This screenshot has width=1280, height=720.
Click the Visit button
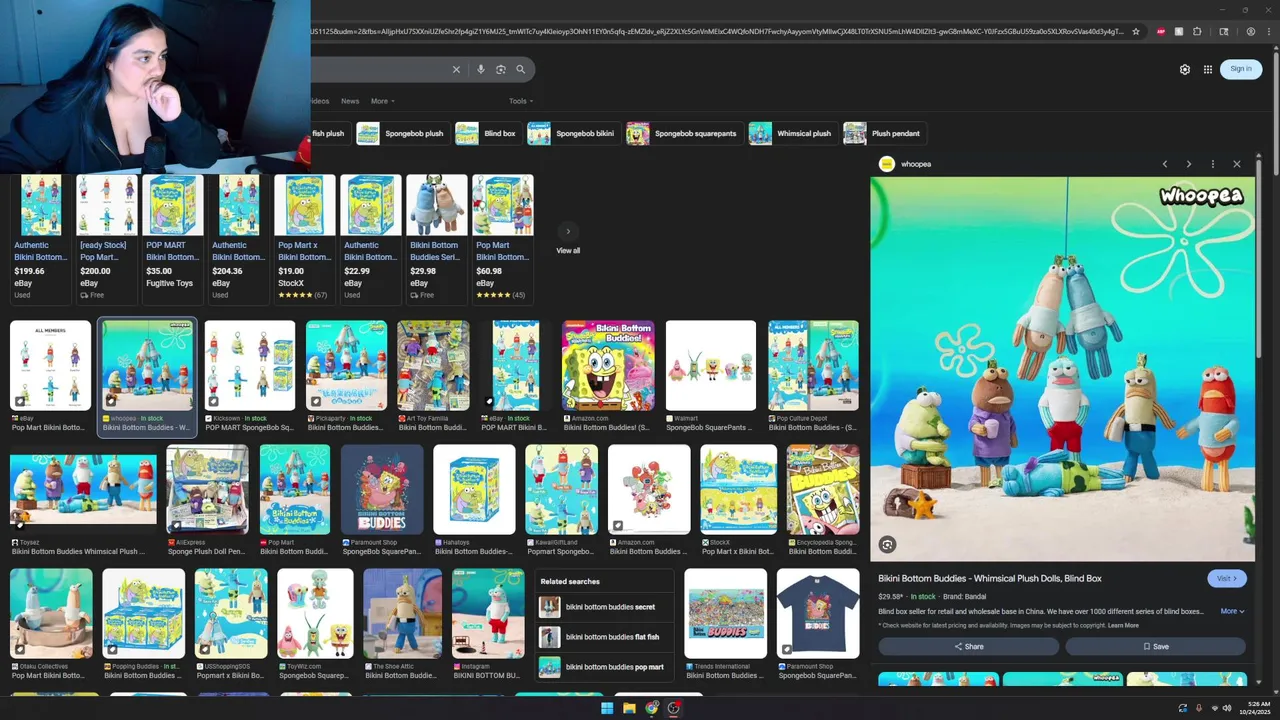1227,578
